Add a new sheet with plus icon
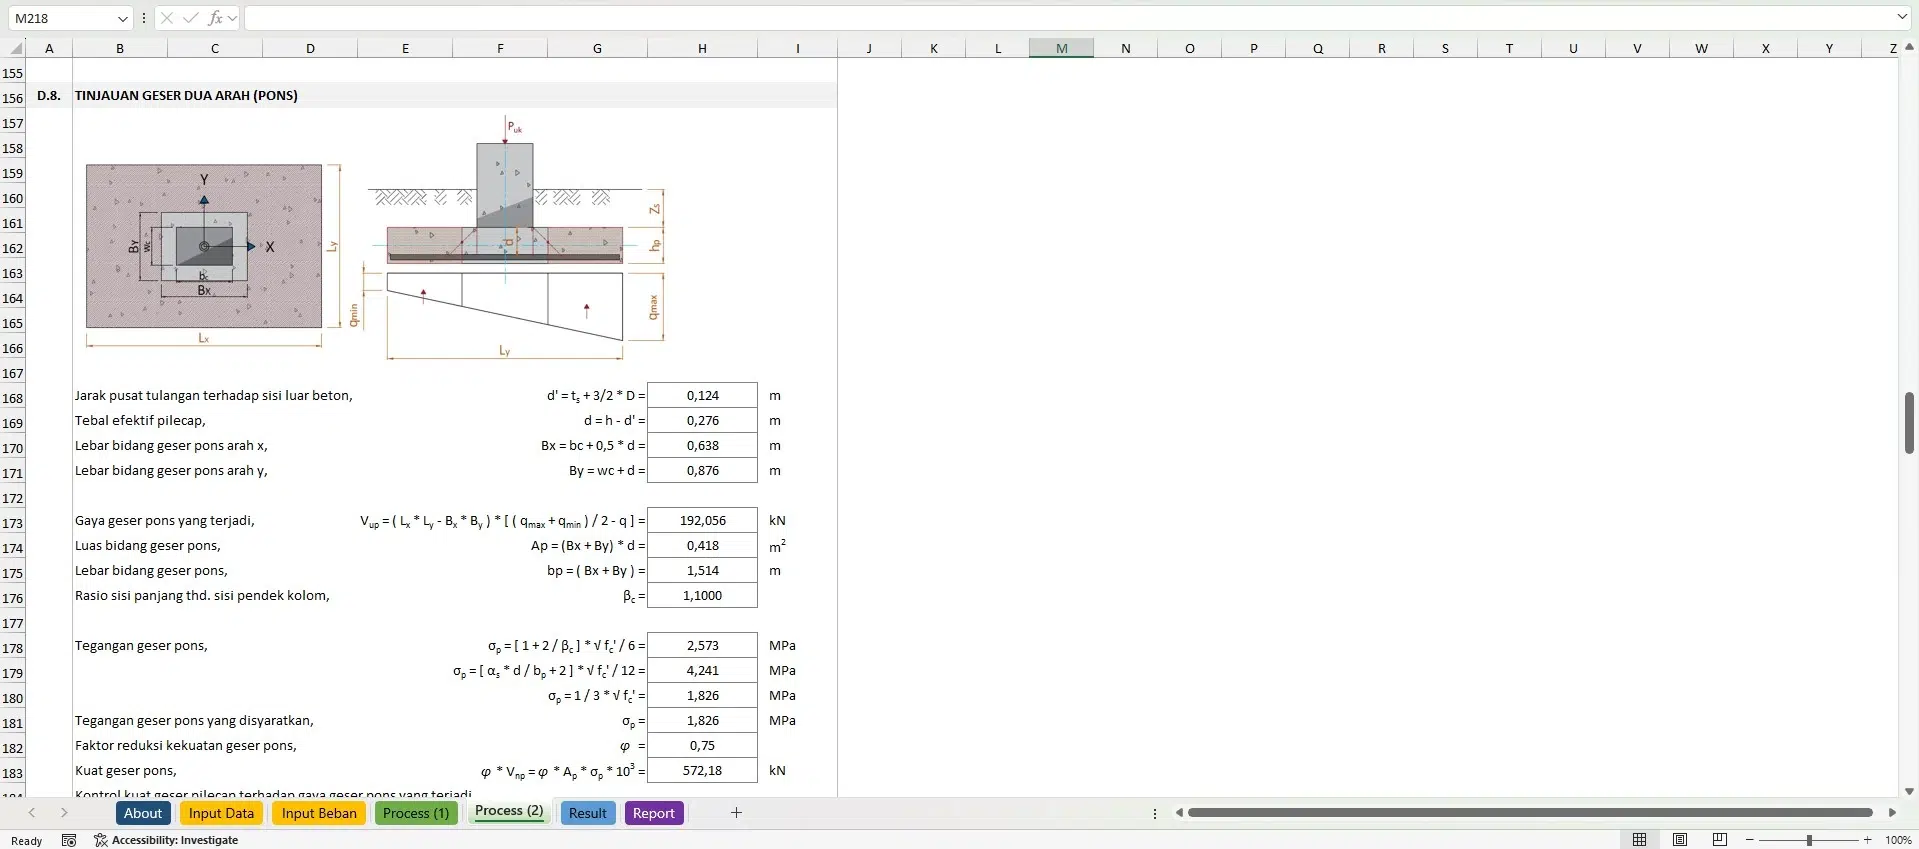Image resolution: width=1919 pixels, height=849 pixels. pos(736,813)
